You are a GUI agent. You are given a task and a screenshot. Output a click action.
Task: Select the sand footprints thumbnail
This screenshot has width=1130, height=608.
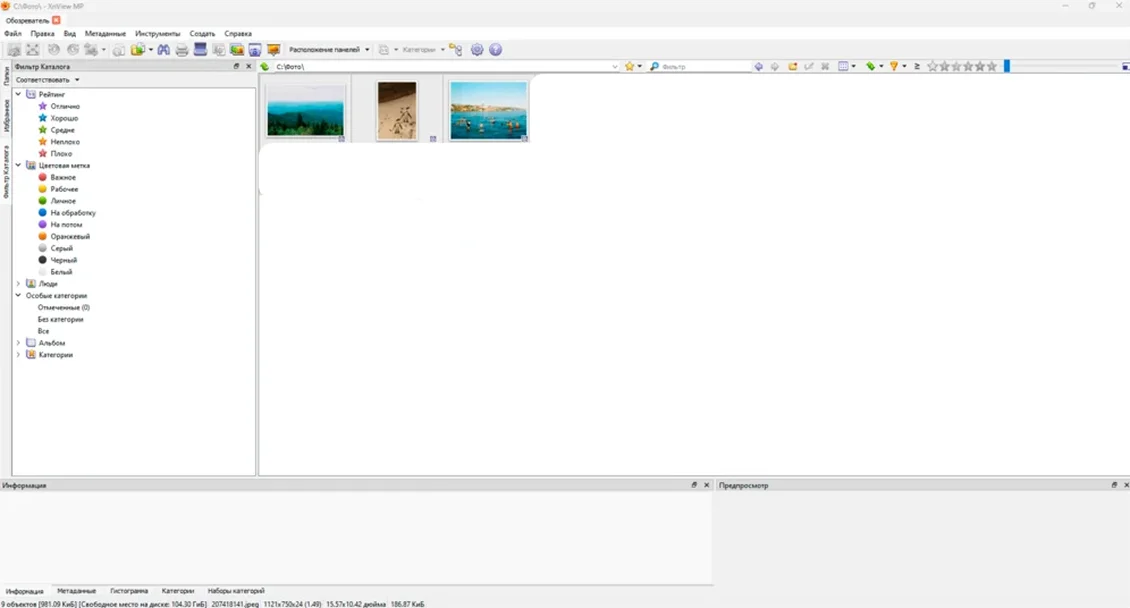coord(396,110)
